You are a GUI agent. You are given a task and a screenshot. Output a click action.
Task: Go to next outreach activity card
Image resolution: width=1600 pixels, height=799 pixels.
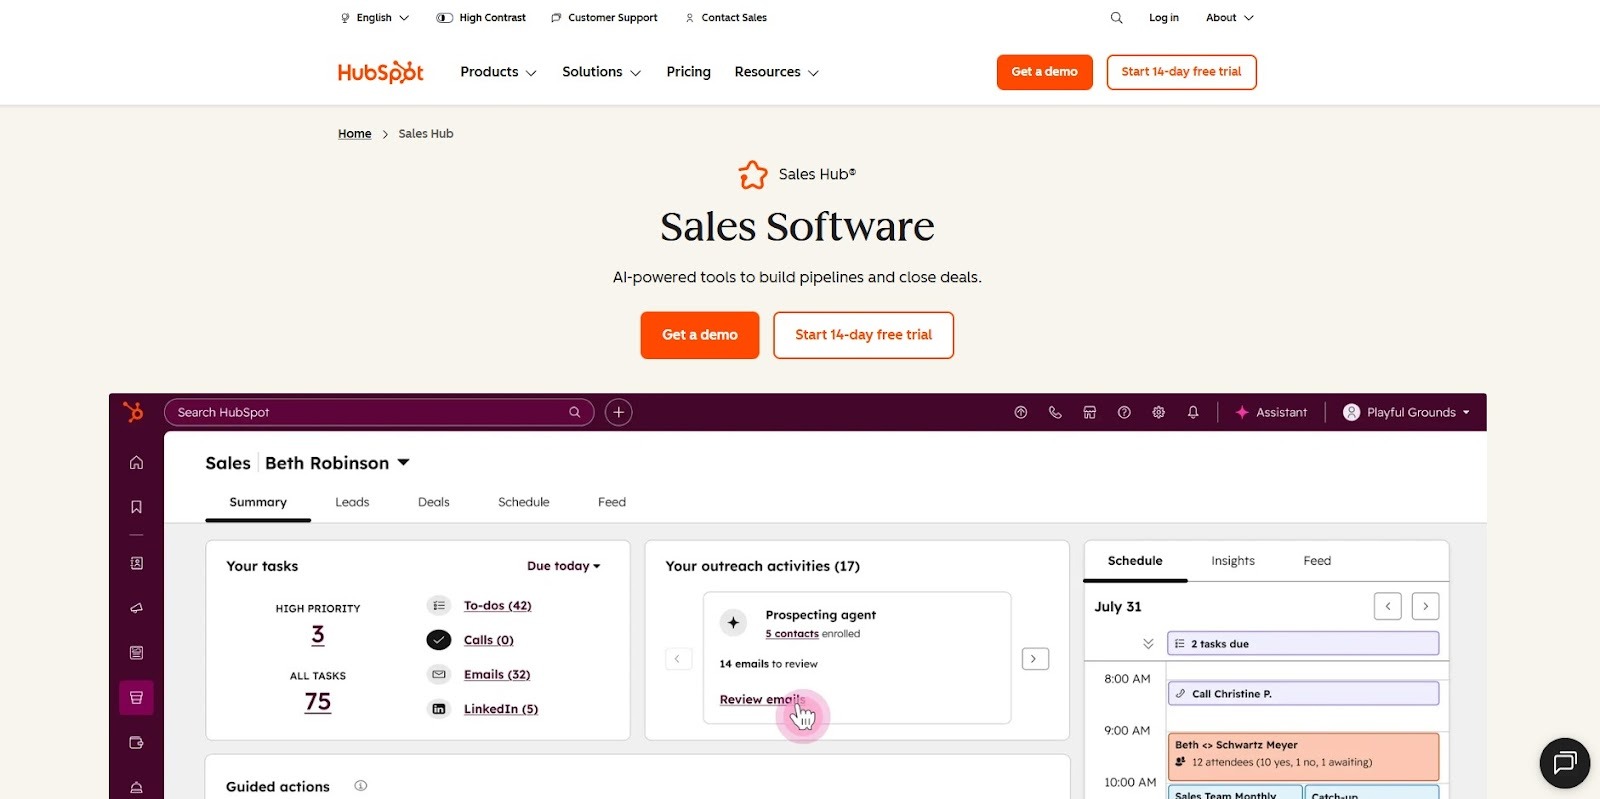[x=1034, y=659]
